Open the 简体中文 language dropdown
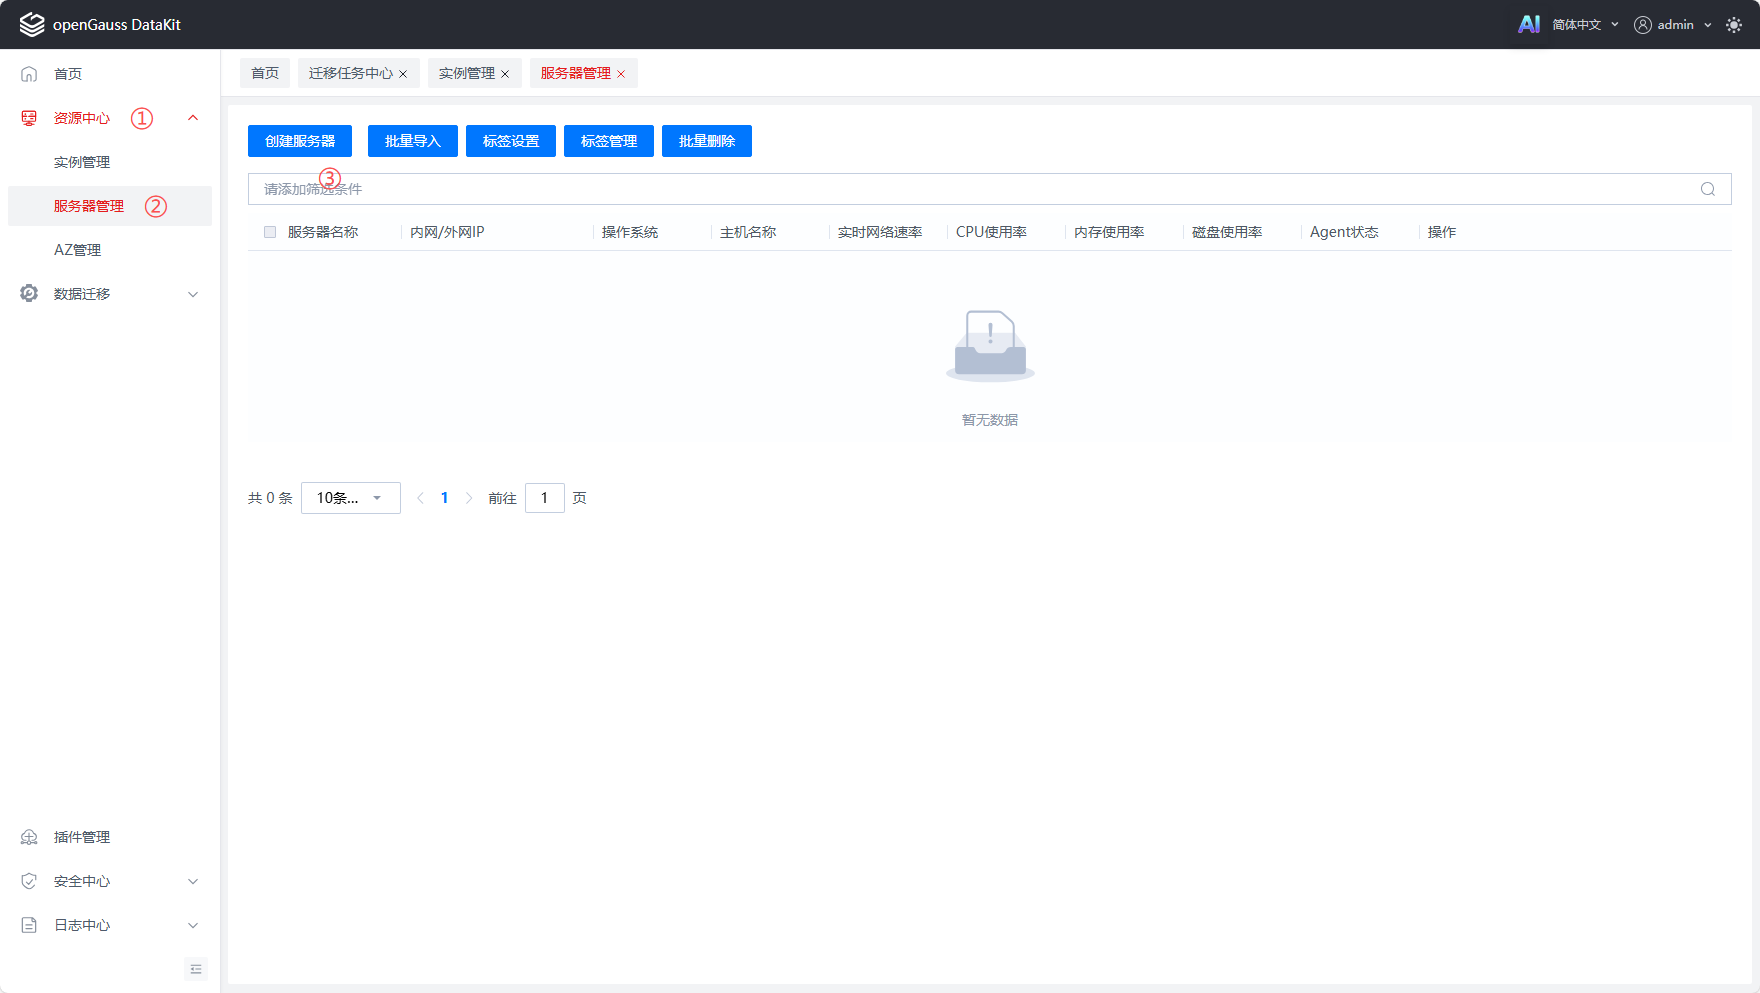This screenshot has width=1760, height=993. 1585,25
